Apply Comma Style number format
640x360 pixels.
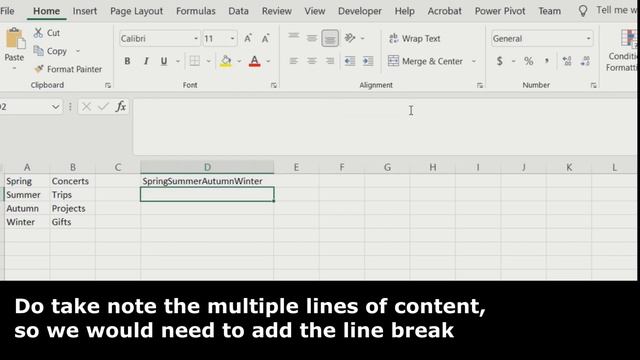pos(547,61)
